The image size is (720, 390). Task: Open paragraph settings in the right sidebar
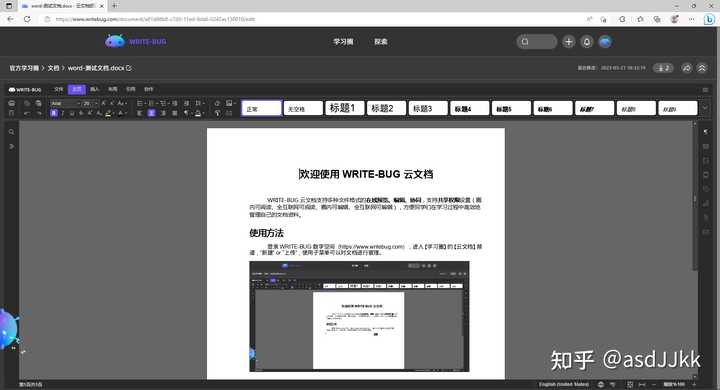[706, 132]
